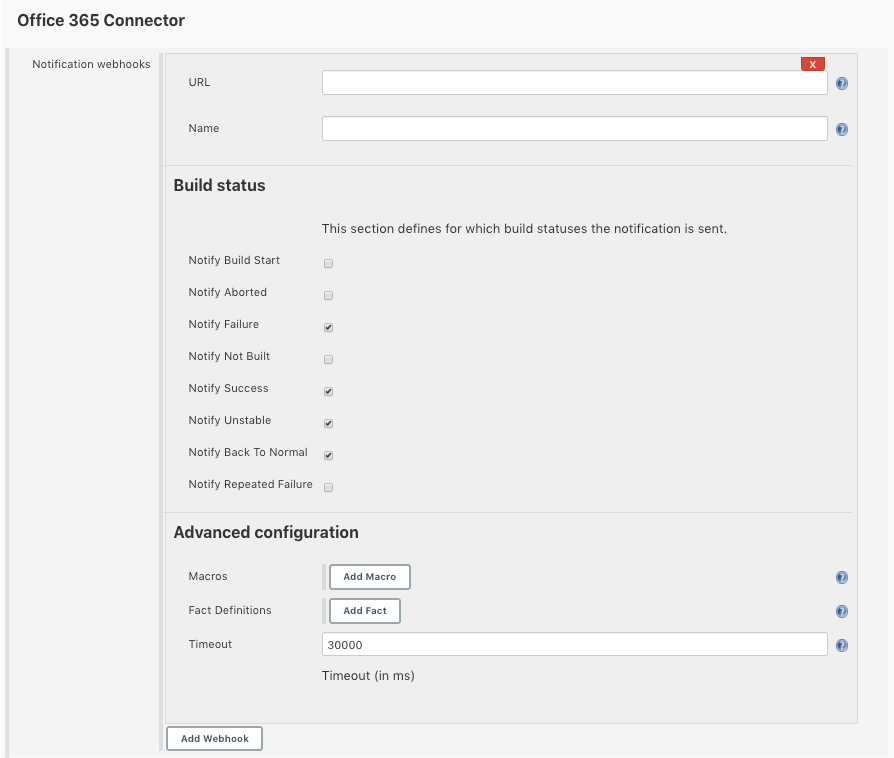The width and height of the screenshot is (894, 758).
Task: Uncheck Notify Failure checkbox
Action: [328, 327]
